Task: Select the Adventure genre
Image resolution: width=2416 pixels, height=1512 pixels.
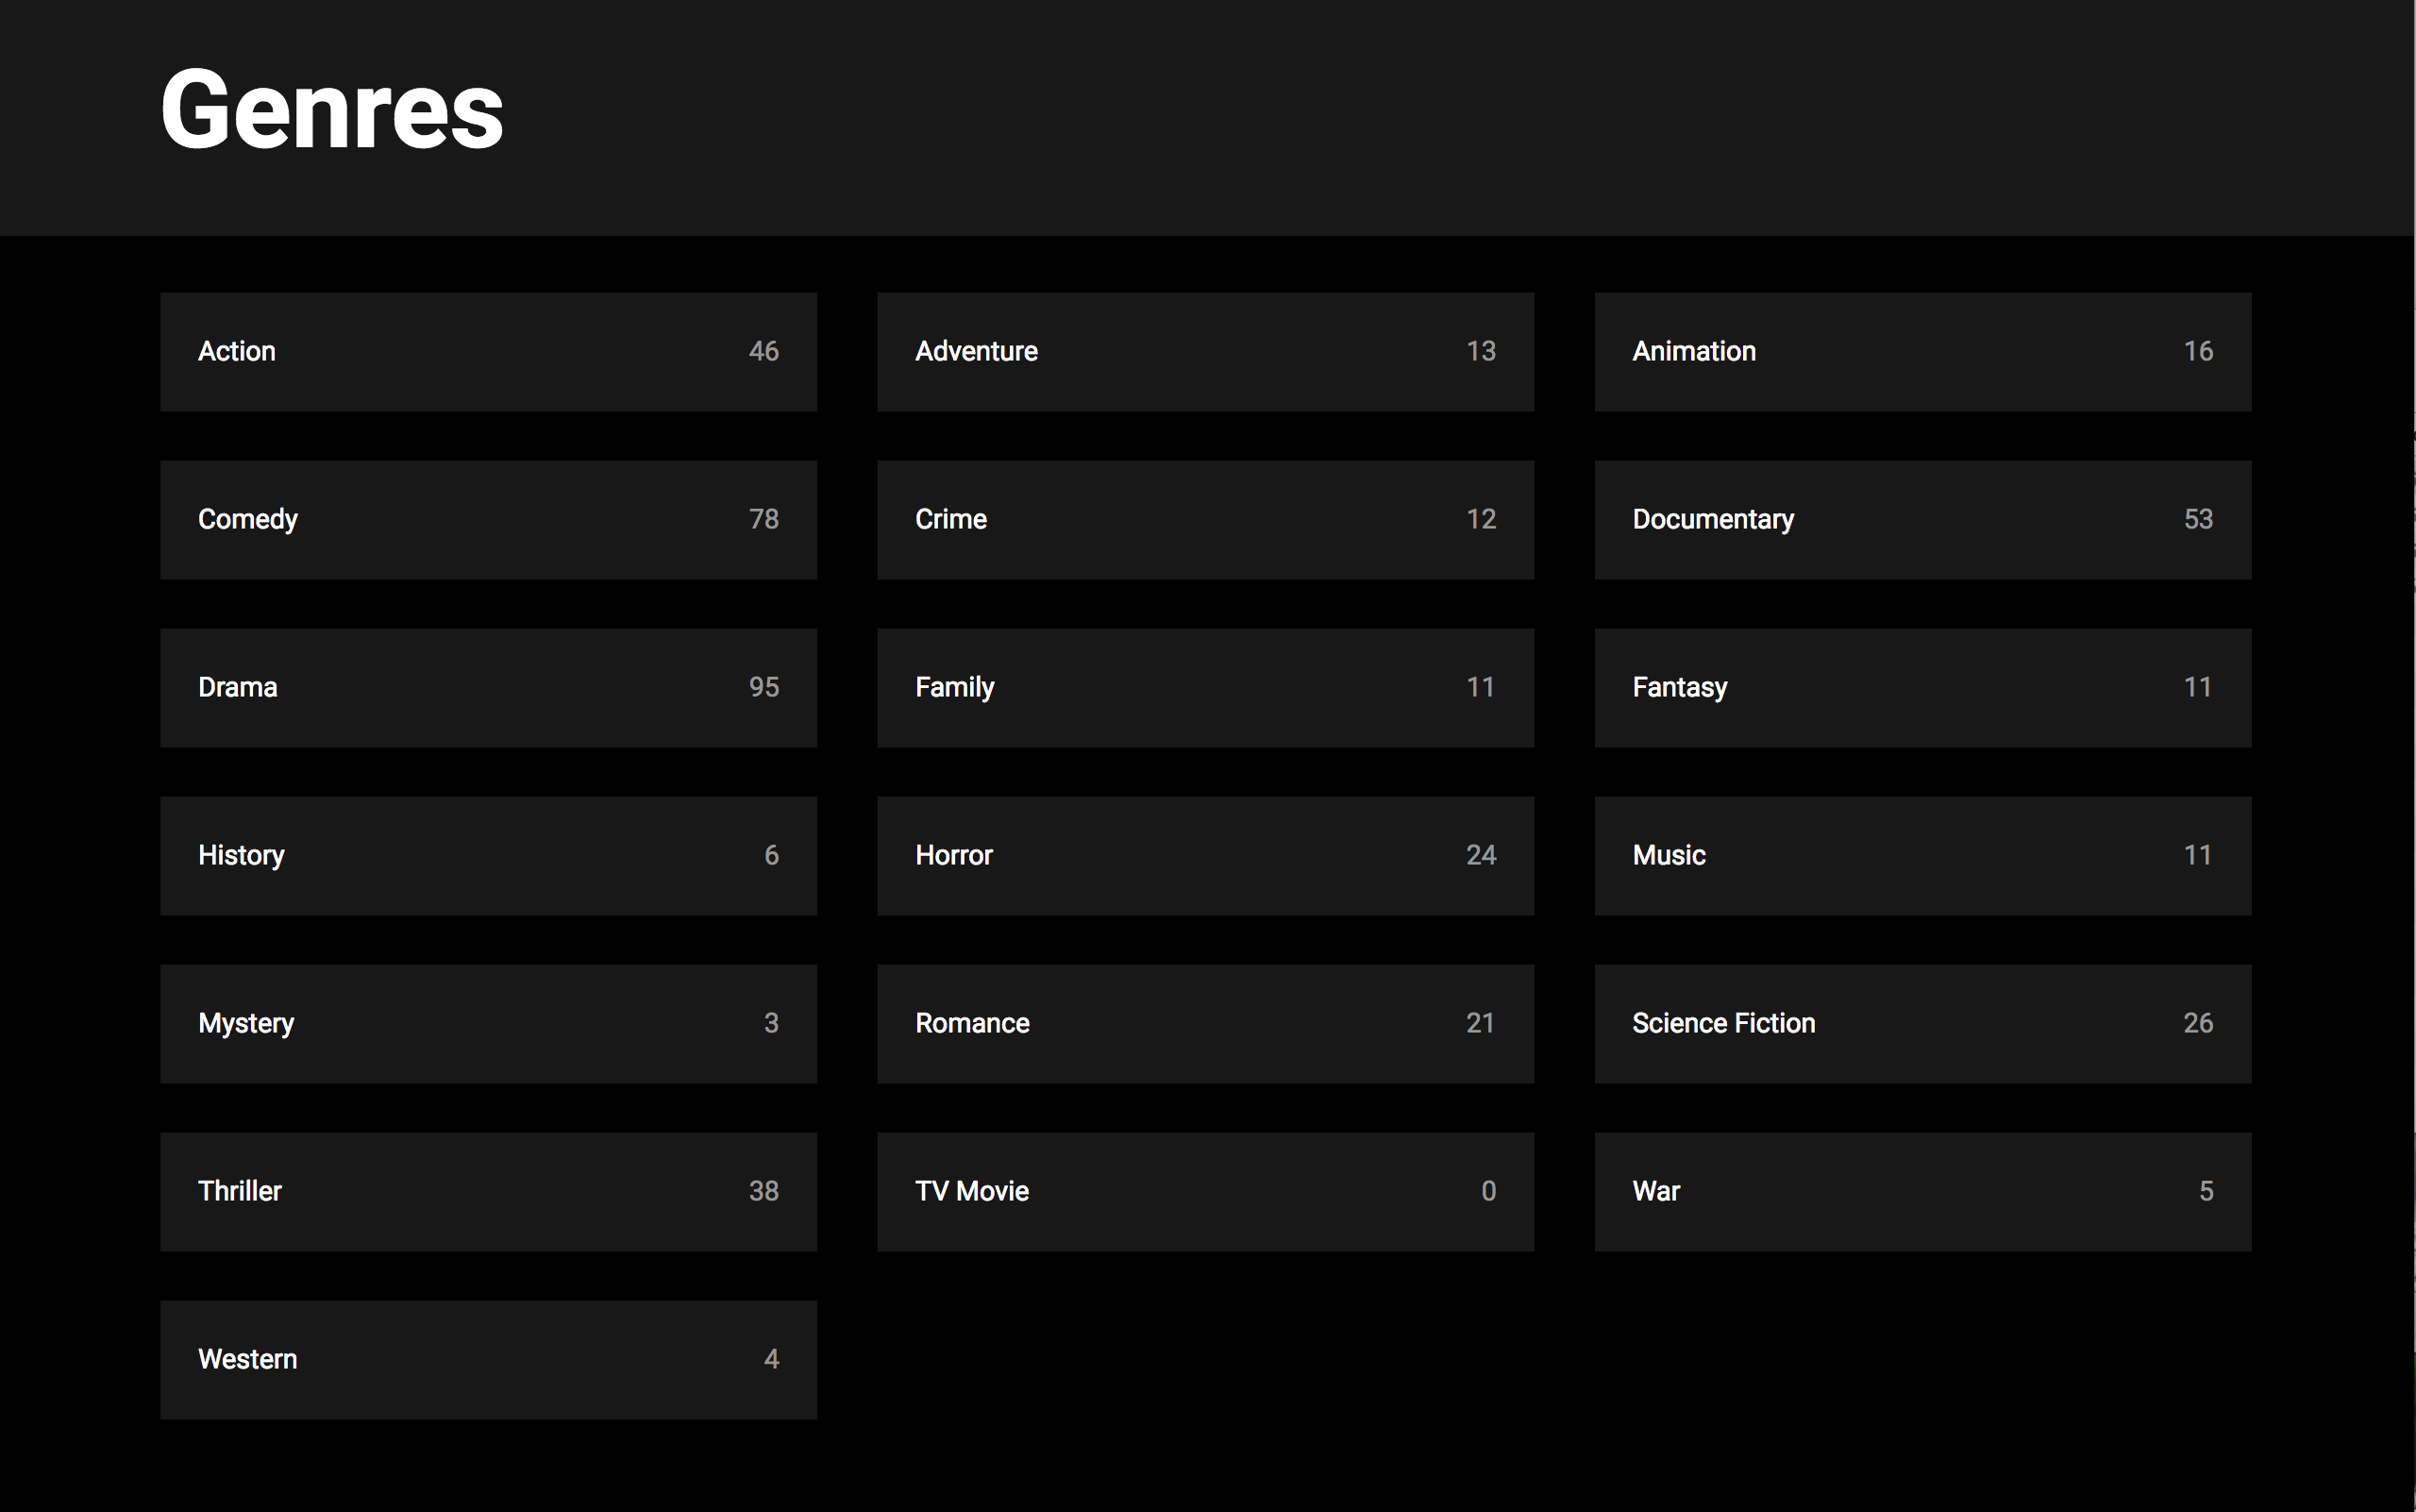Action: click(x=1206, y=352)
